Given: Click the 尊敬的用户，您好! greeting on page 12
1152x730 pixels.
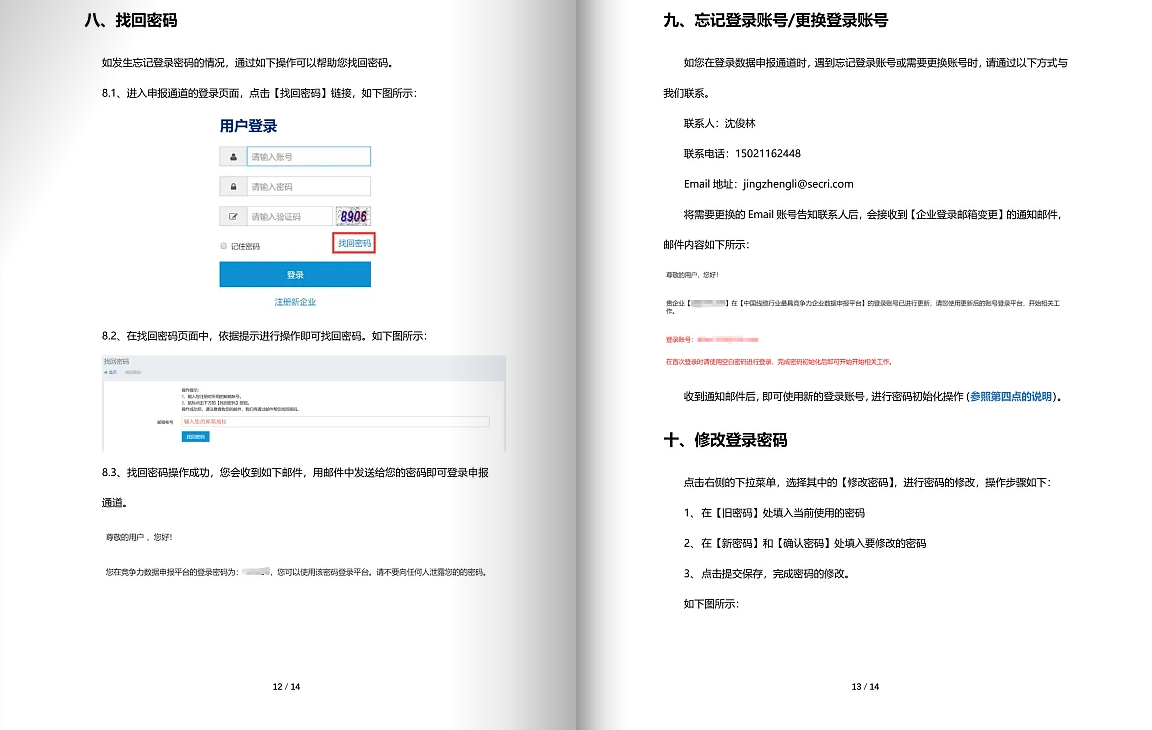Looking at the screenshot, I should pos(139,538).
